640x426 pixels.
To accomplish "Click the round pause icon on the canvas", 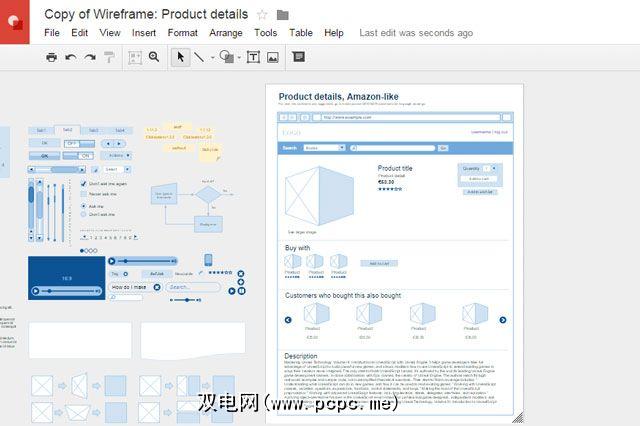I will (242, 291).
